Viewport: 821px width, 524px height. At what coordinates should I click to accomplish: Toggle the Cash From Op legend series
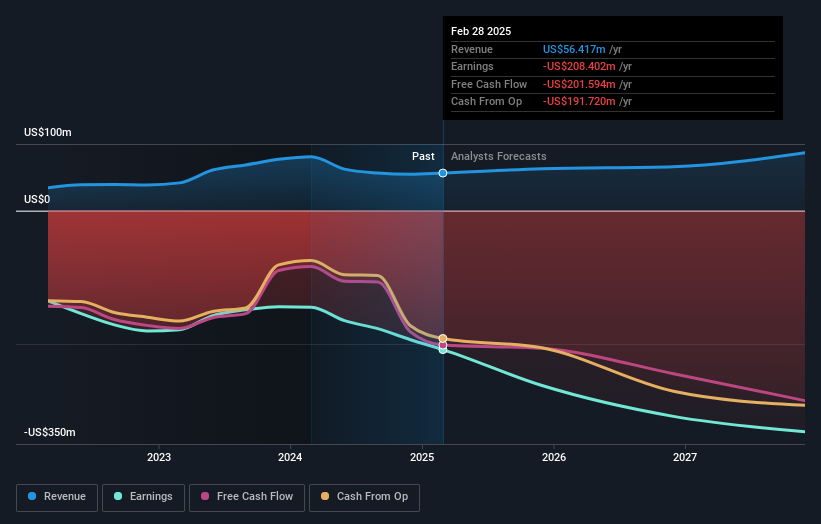[364, 497]
